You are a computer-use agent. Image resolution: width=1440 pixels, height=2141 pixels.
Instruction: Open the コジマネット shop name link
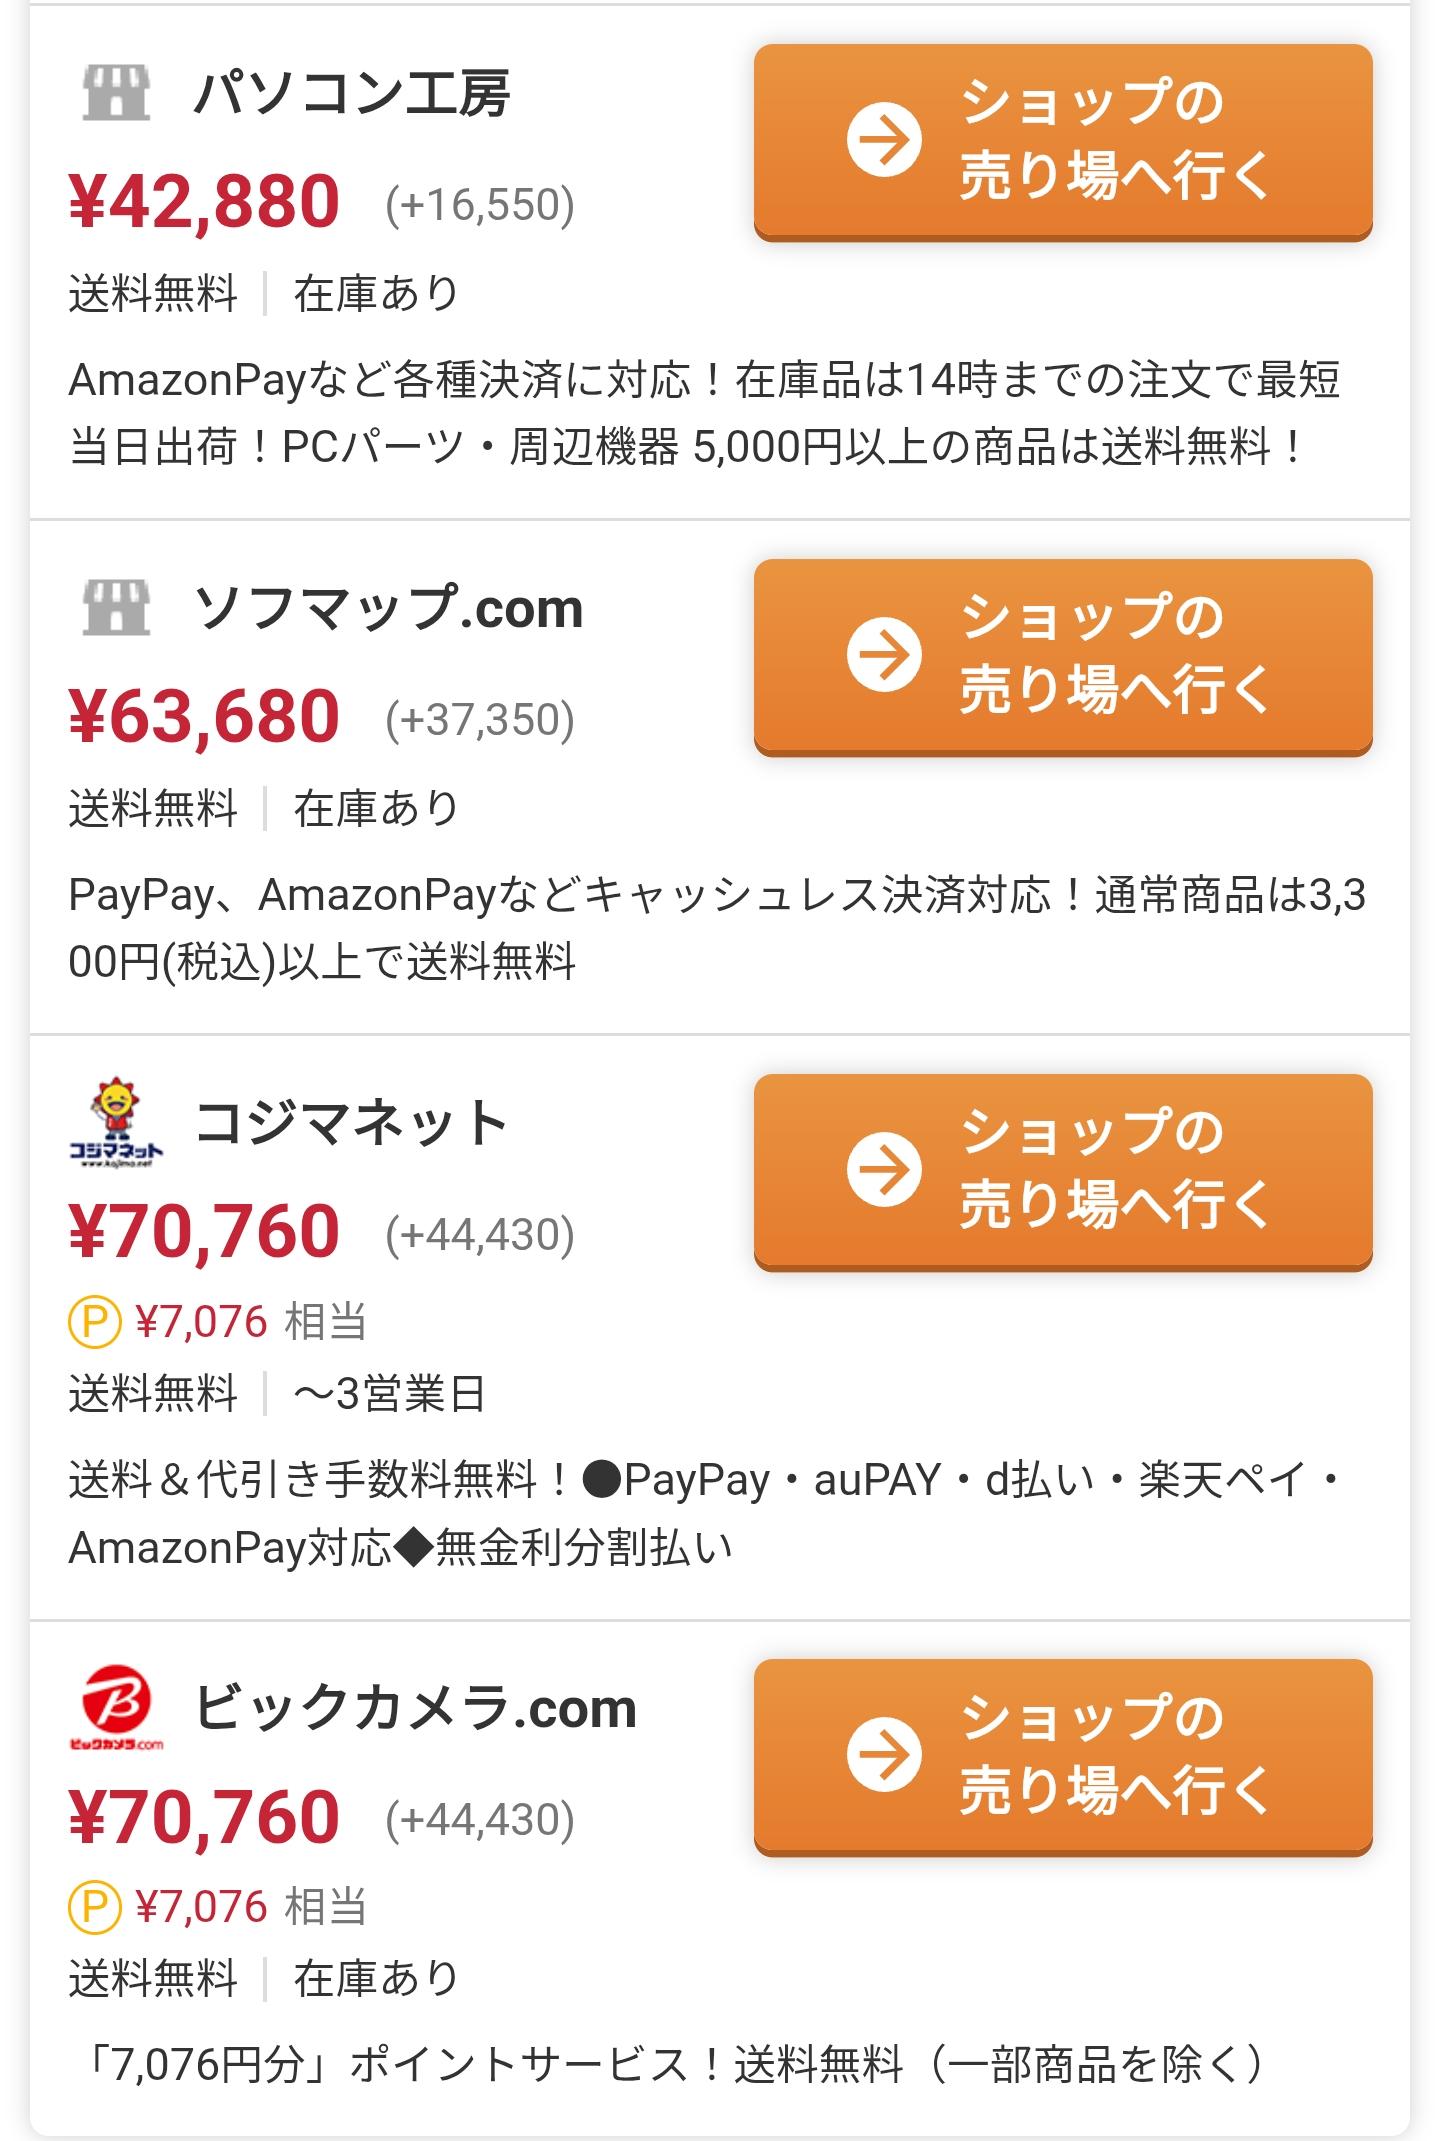[x=352, y=1124]
